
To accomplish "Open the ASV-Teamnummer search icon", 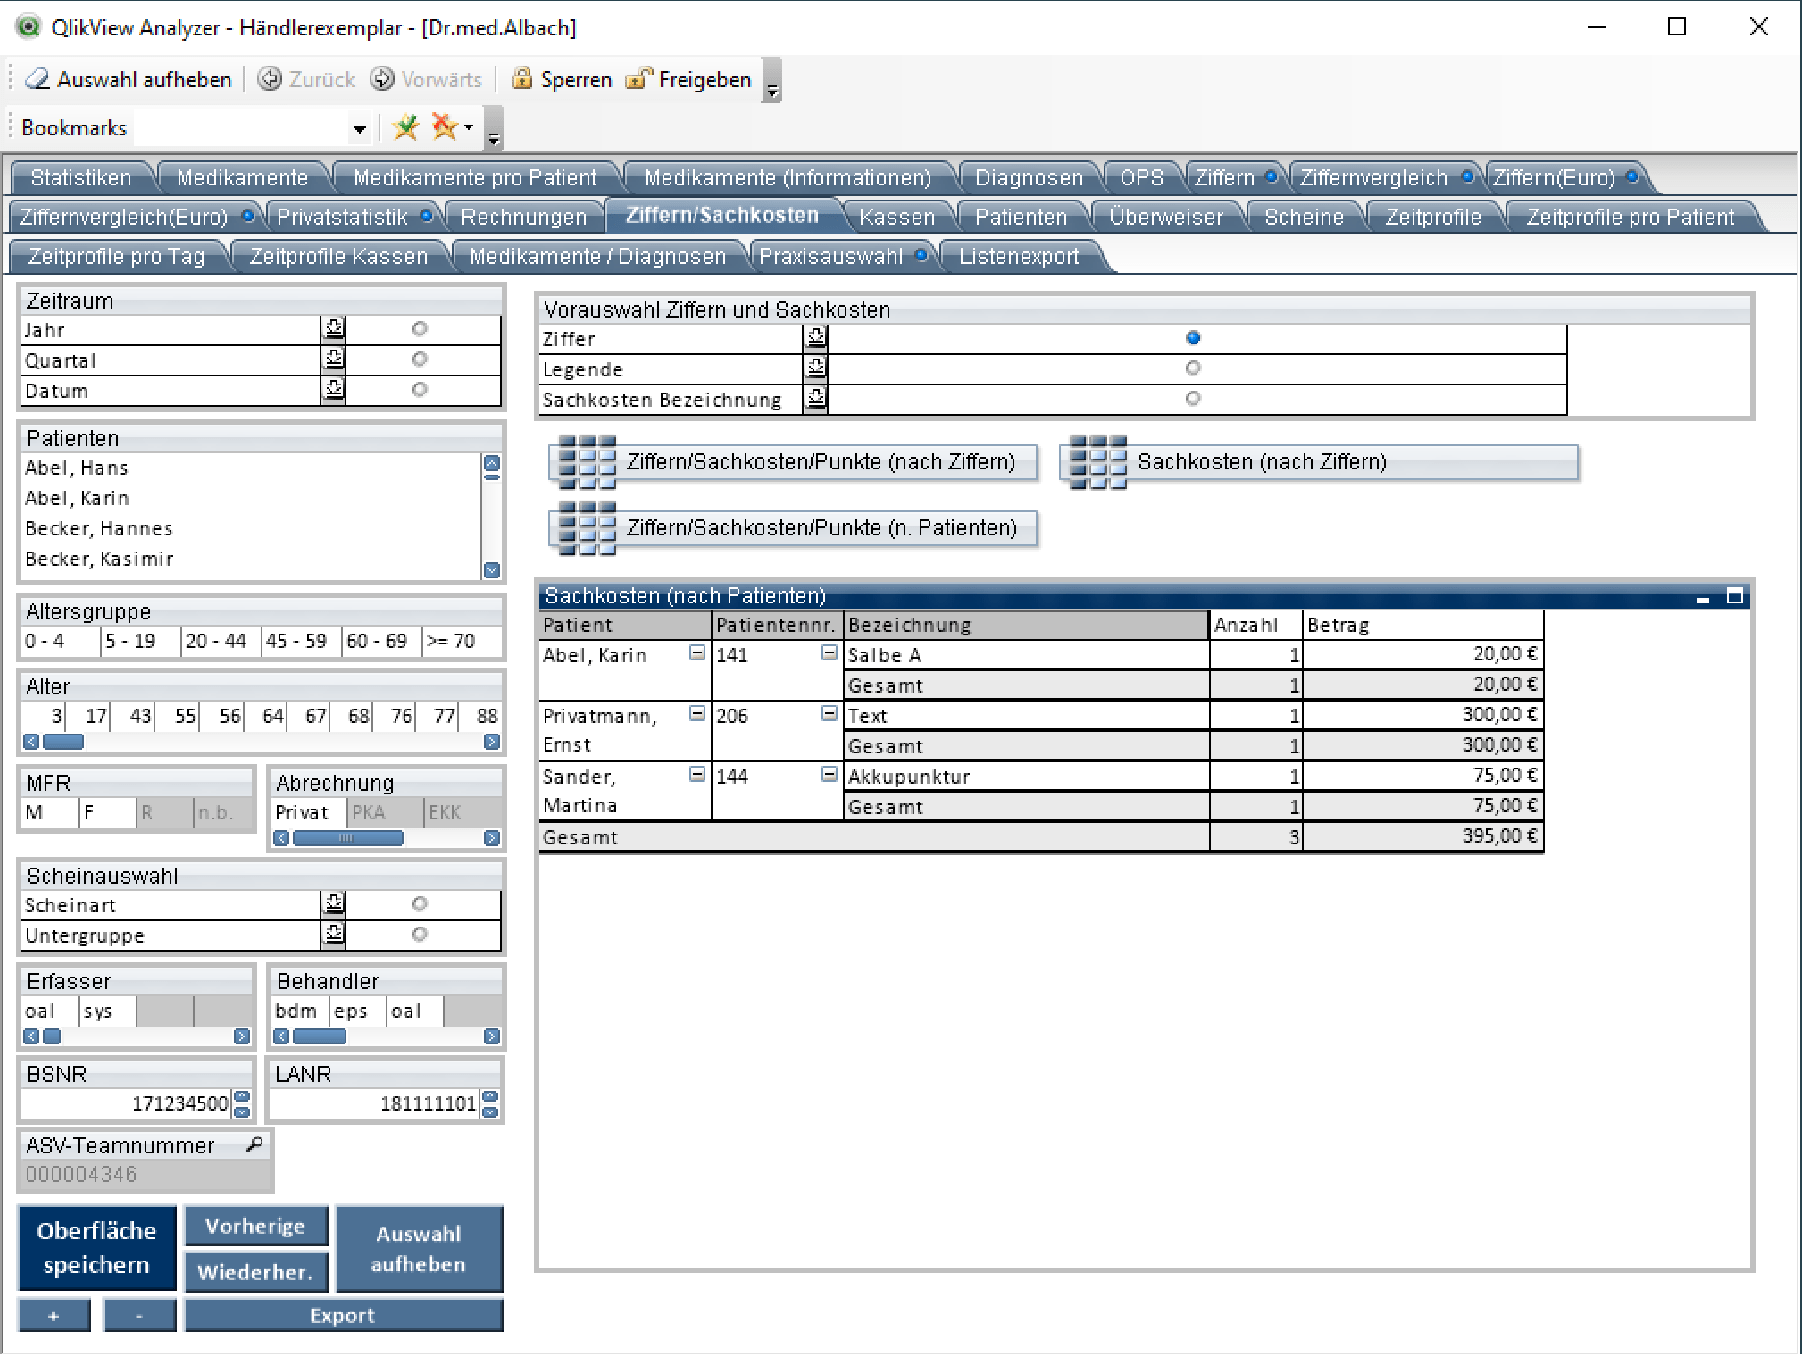I will click(255, 1144).
